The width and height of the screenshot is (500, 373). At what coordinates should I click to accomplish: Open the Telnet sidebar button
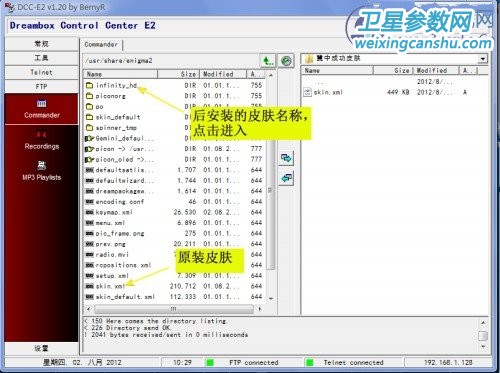click(42, 72)
